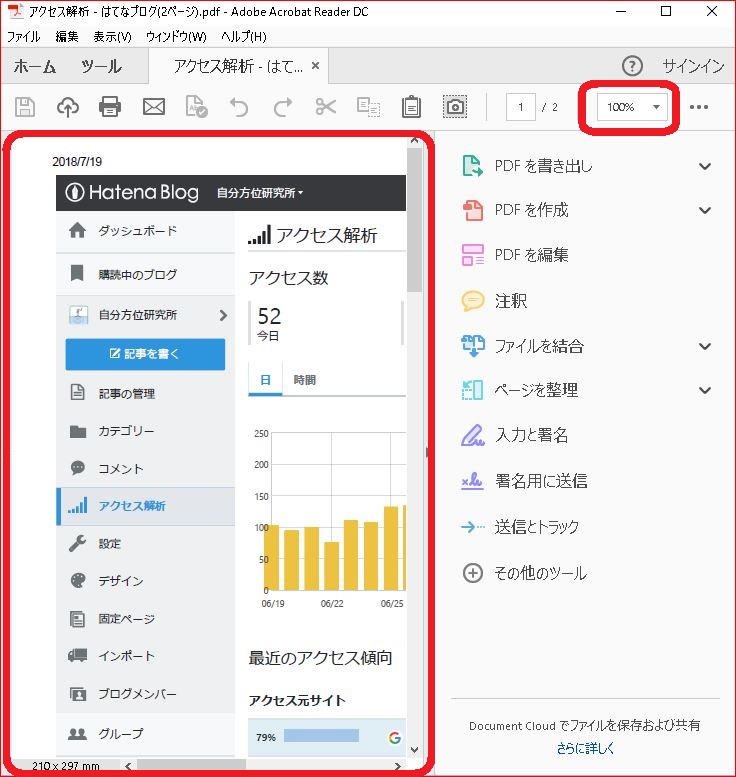Switch to the ツール tab
The width and height of the screenshot is (736, 777).
(x=101, y=66)
